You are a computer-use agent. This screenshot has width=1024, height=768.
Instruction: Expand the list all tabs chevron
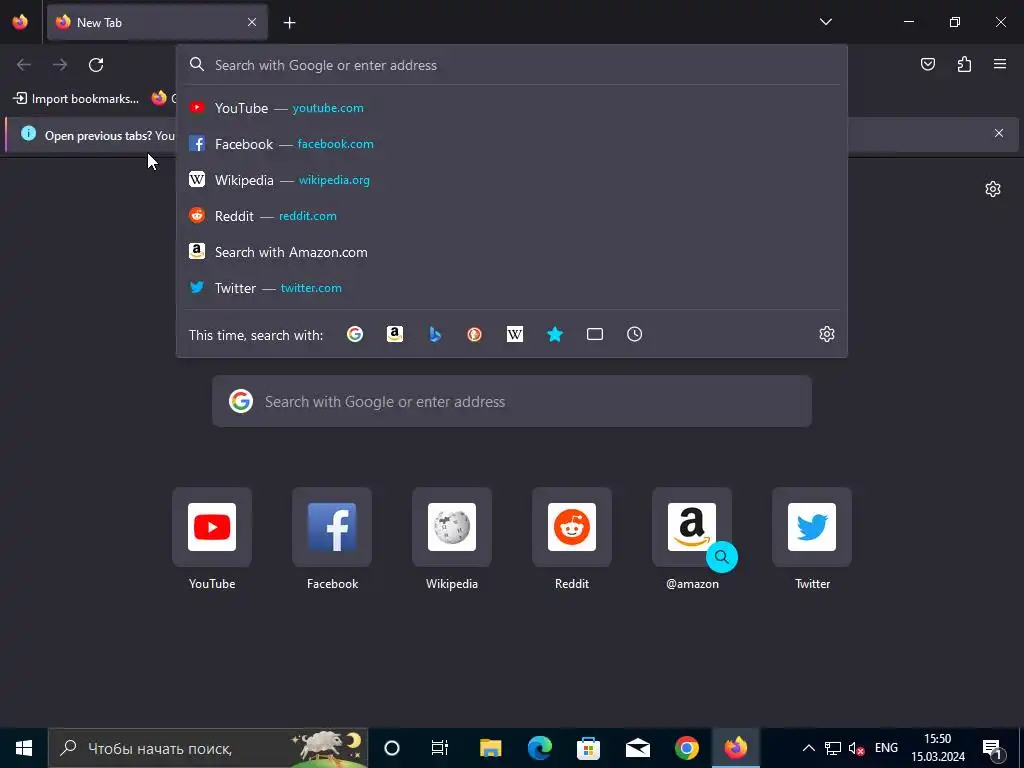click(825, 22)
